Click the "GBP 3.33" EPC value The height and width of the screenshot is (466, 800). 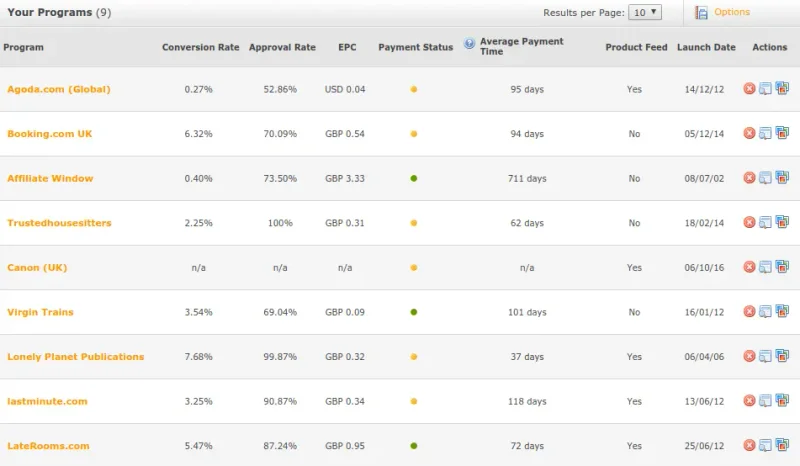click(x=345, y=179)
